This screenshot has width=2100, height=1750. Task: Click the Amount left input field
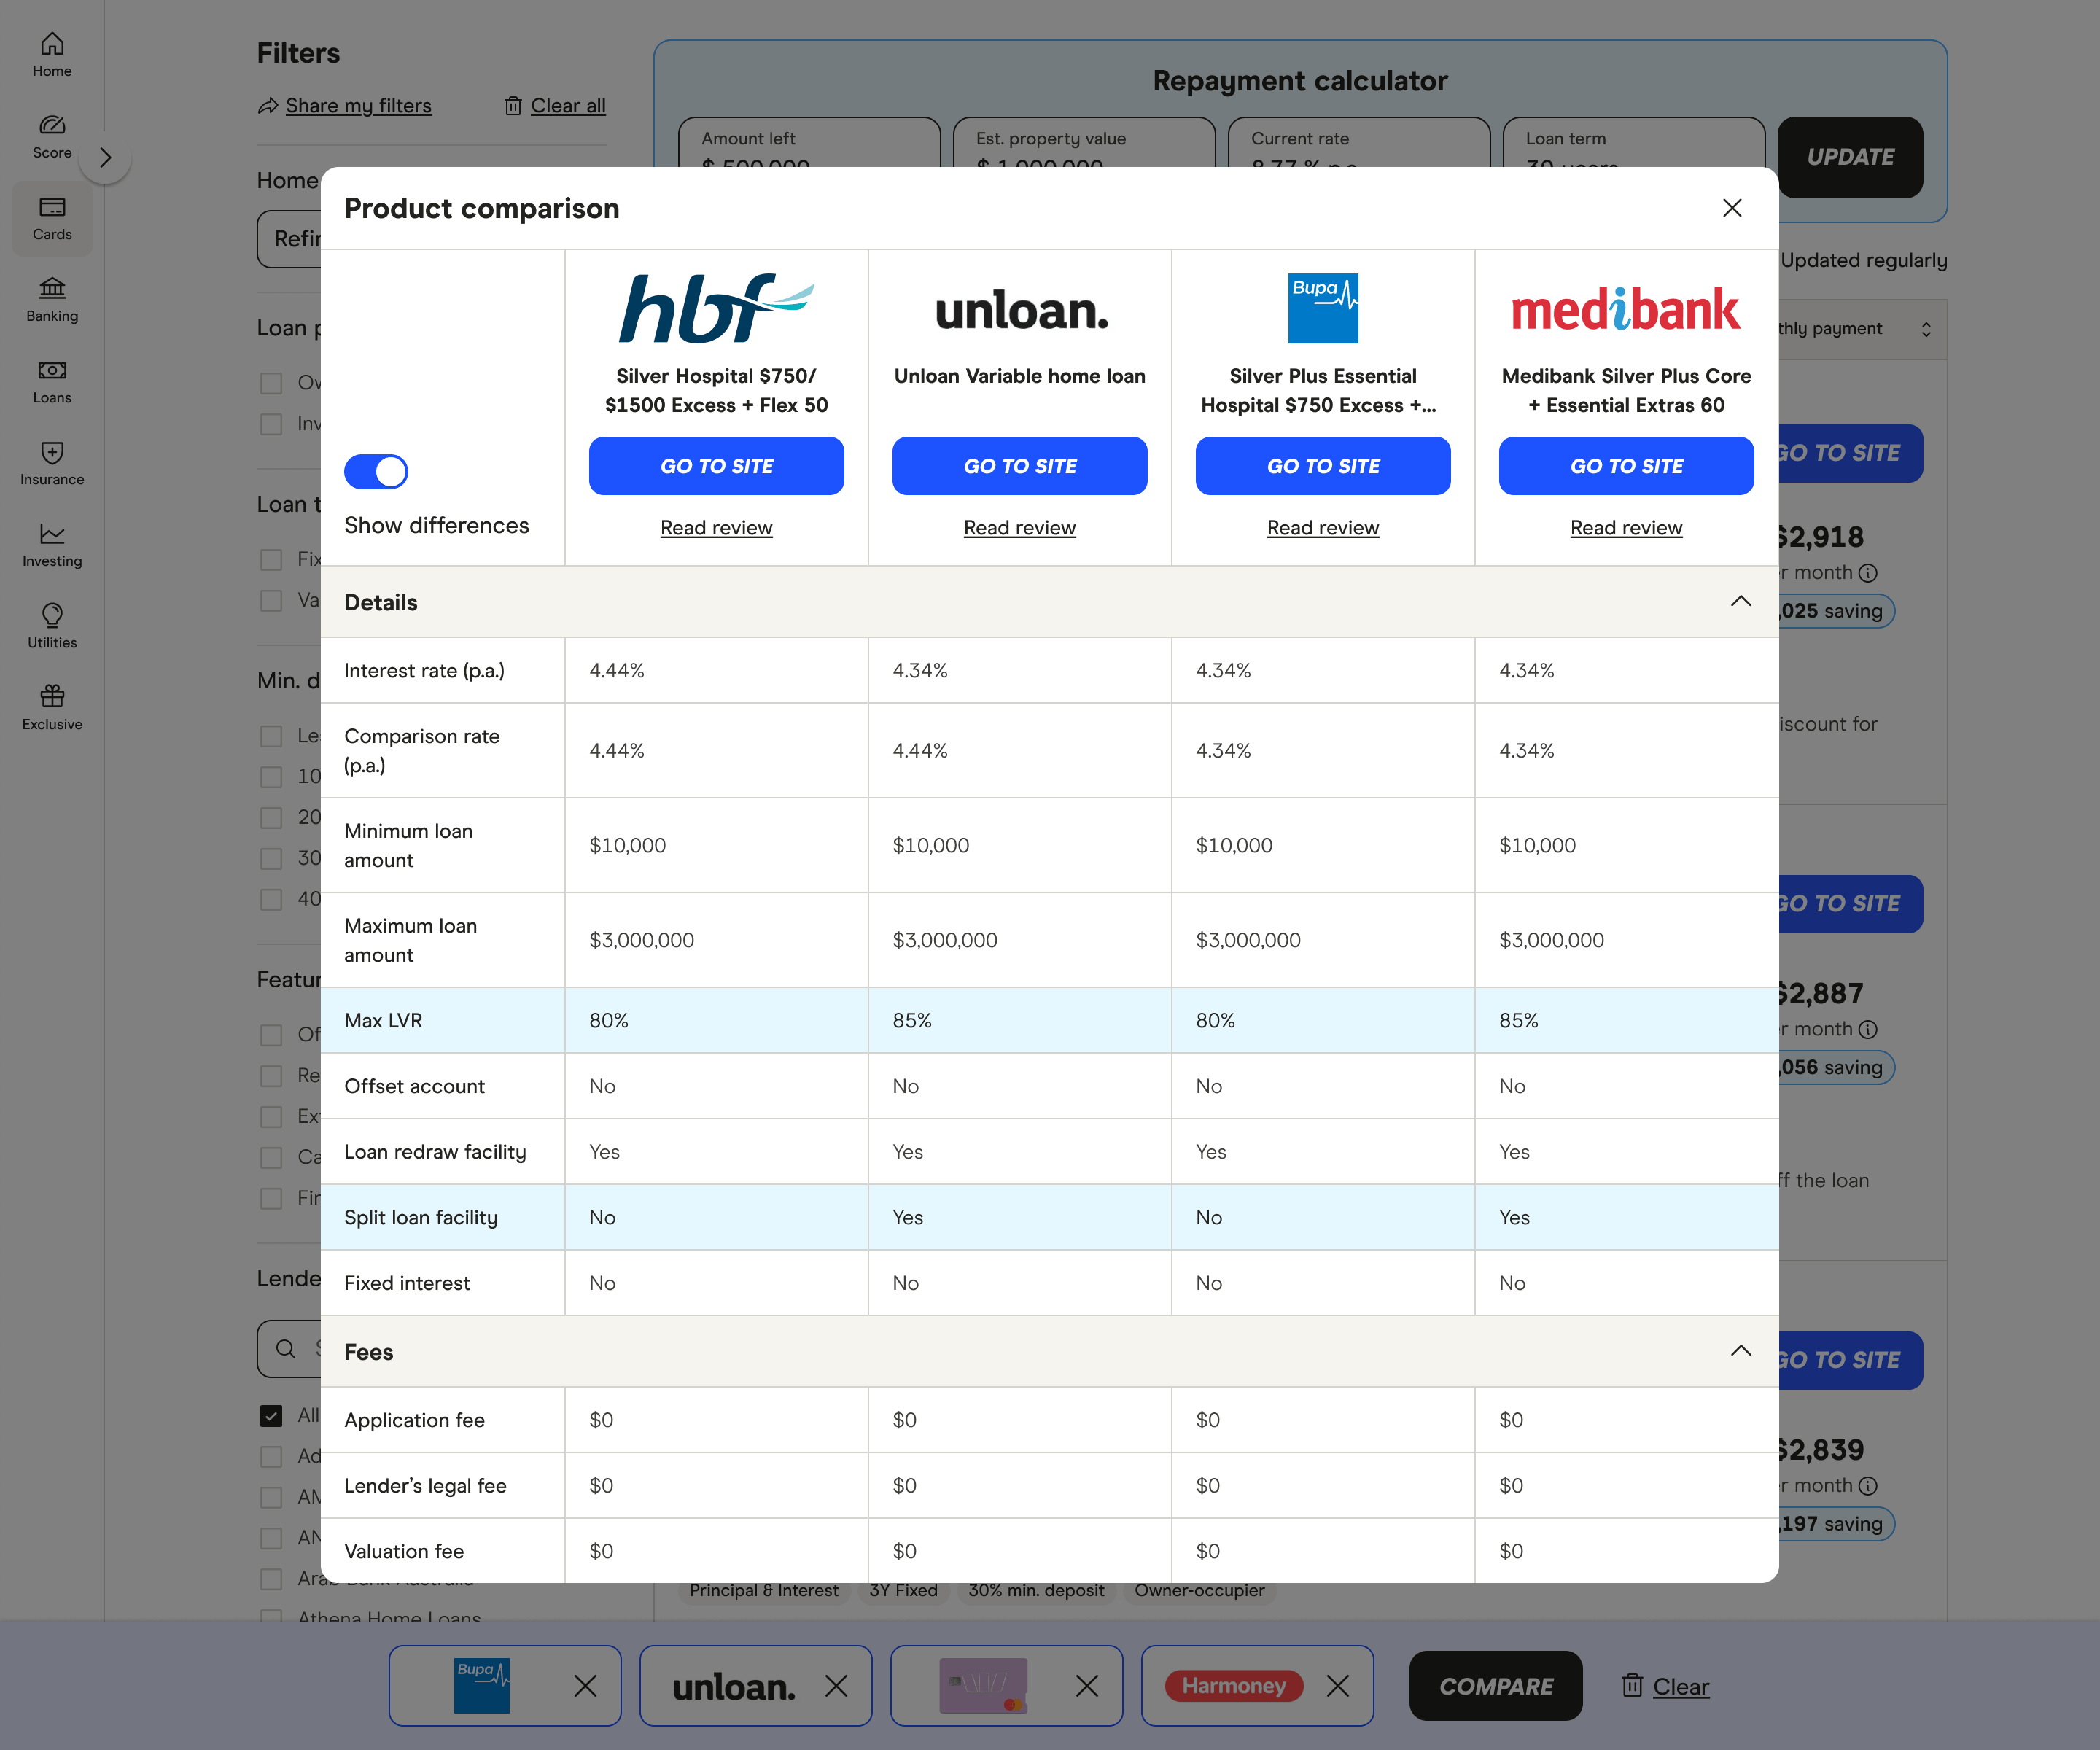coord(809,143)
